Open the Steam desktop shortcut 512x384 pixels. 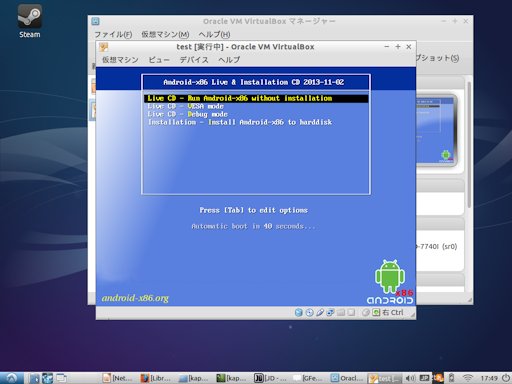(29, 21)
